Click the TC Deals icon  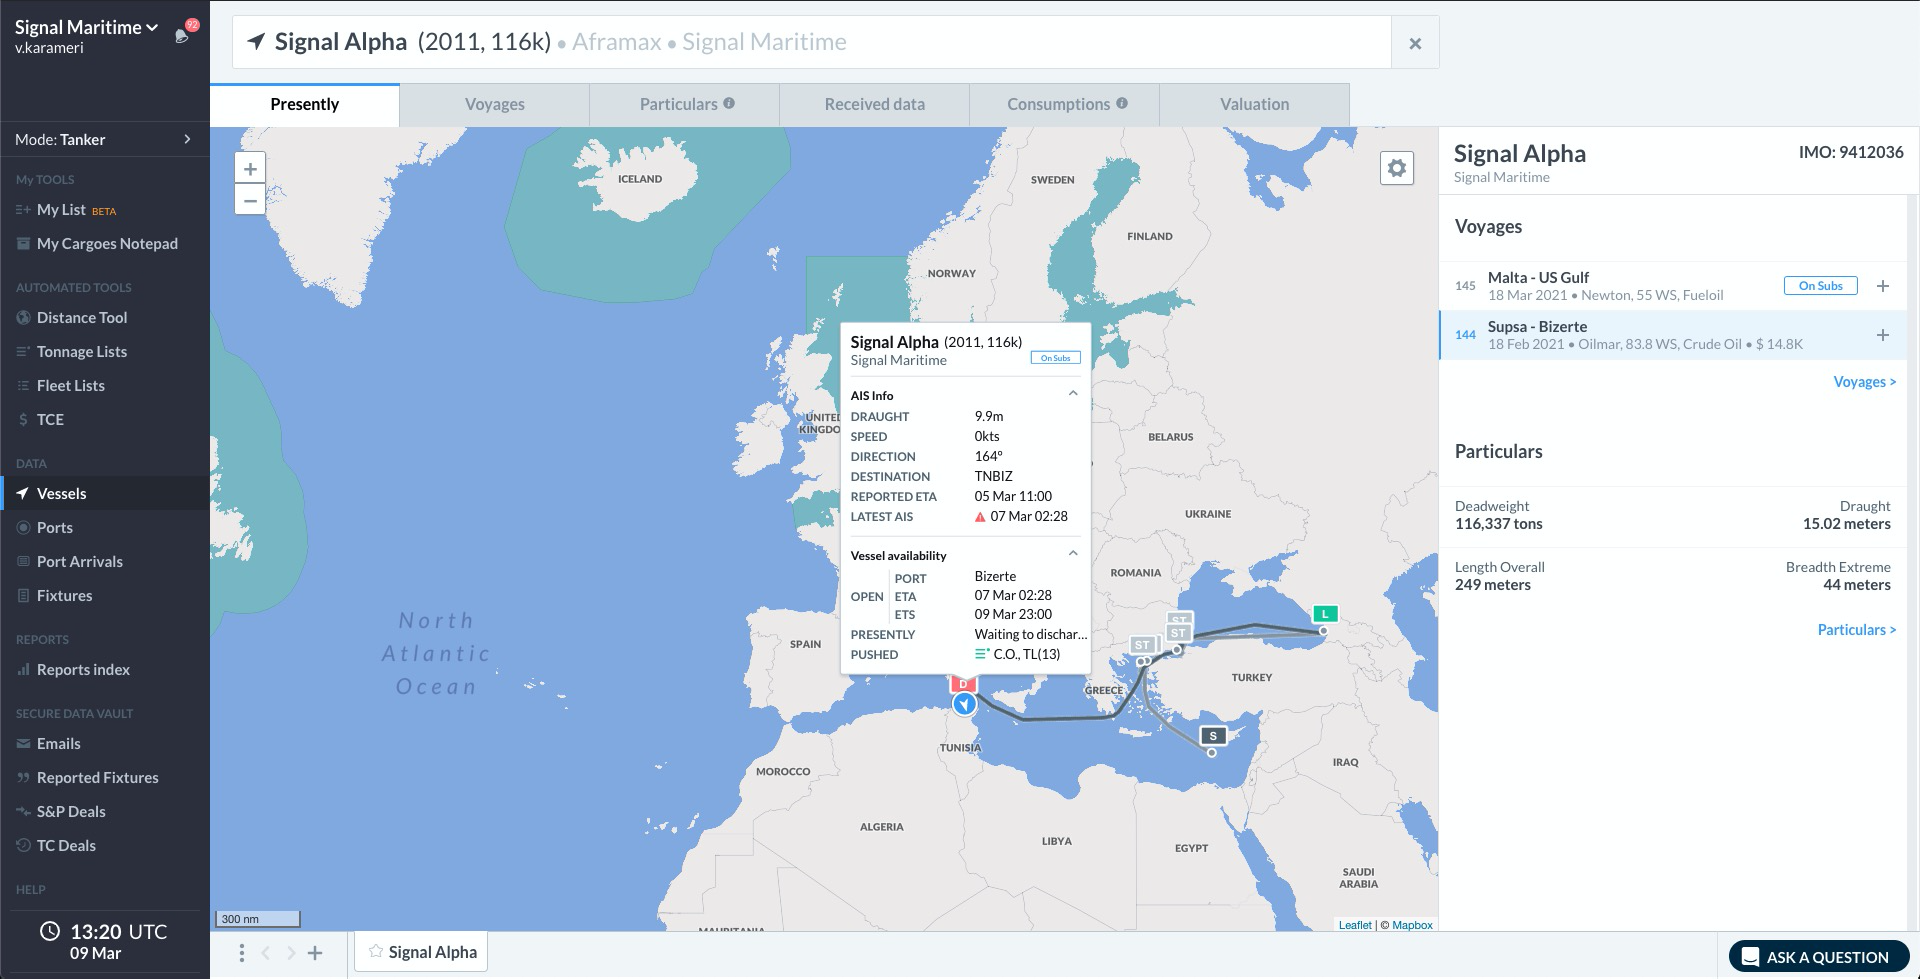[23, 846]
